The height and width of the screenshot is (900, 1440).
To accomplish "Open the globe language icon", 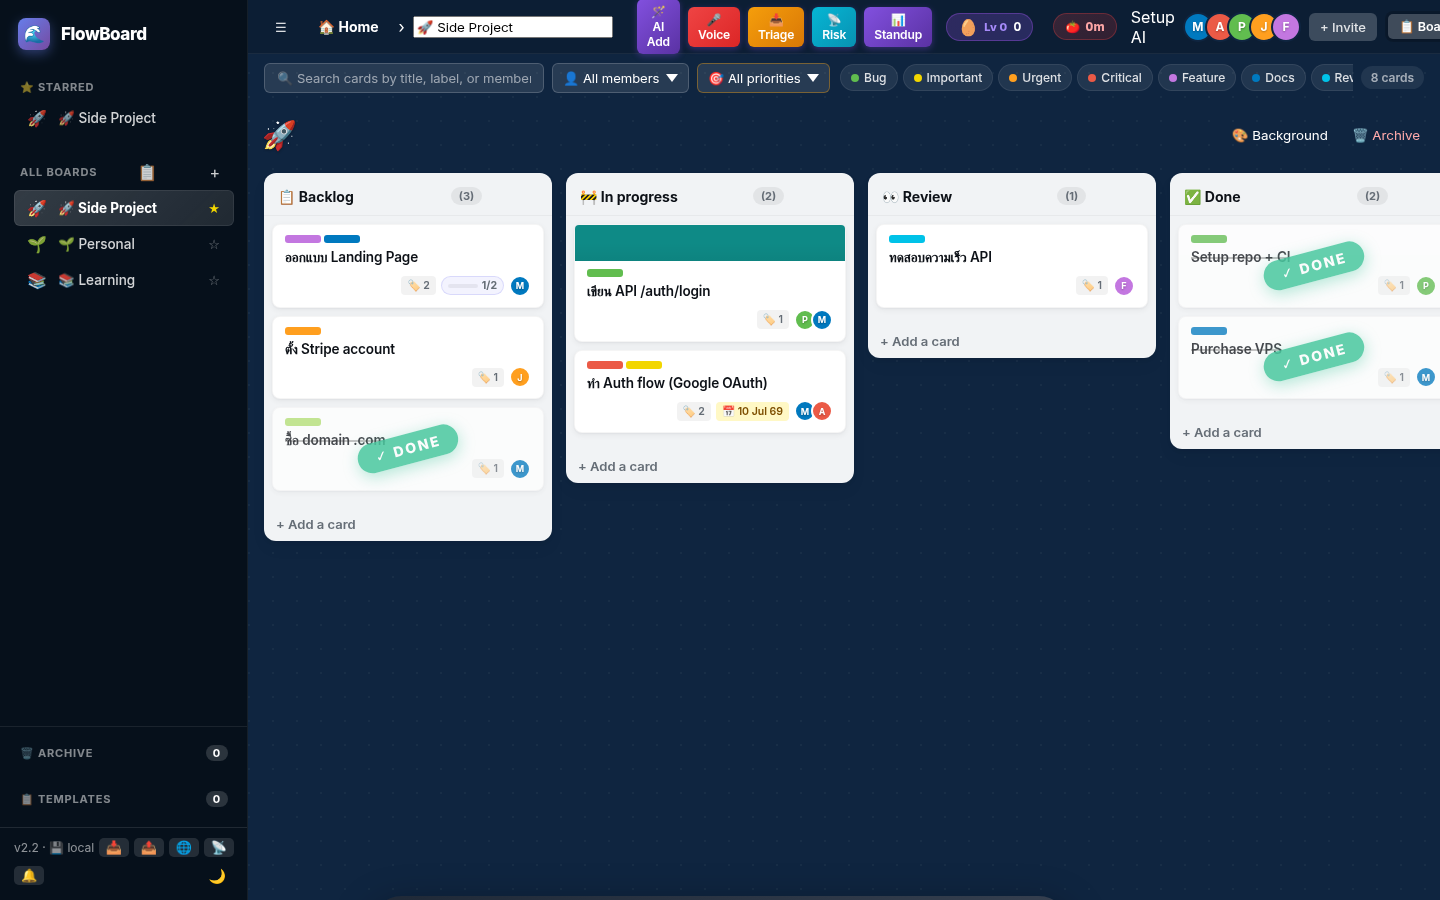I will pos(184,847).
